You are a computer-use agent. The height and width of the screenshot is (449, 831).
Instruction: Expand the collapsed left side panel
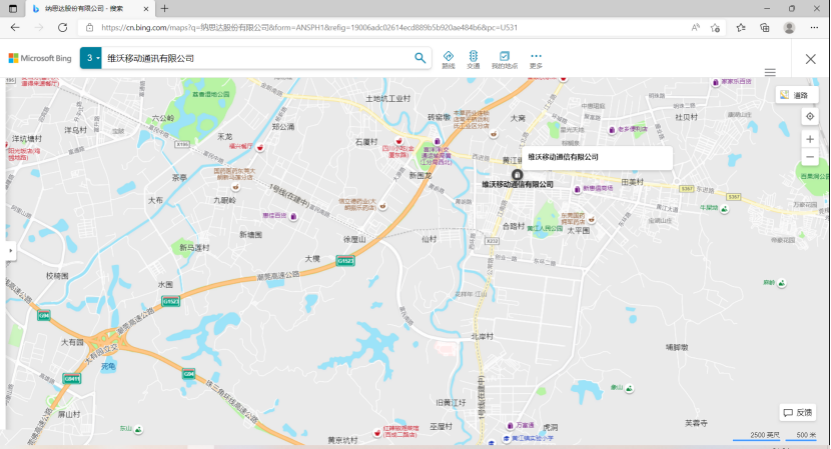pos(10,250)
